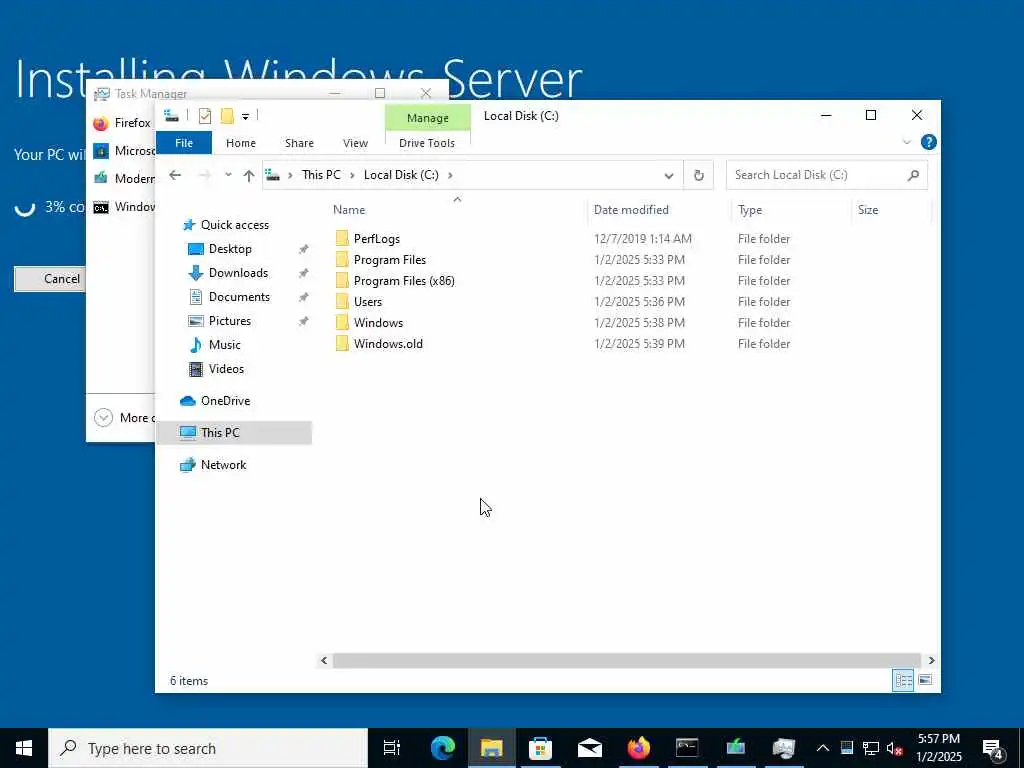Click the horizontal scrollbar left arrow

[324, 660]
